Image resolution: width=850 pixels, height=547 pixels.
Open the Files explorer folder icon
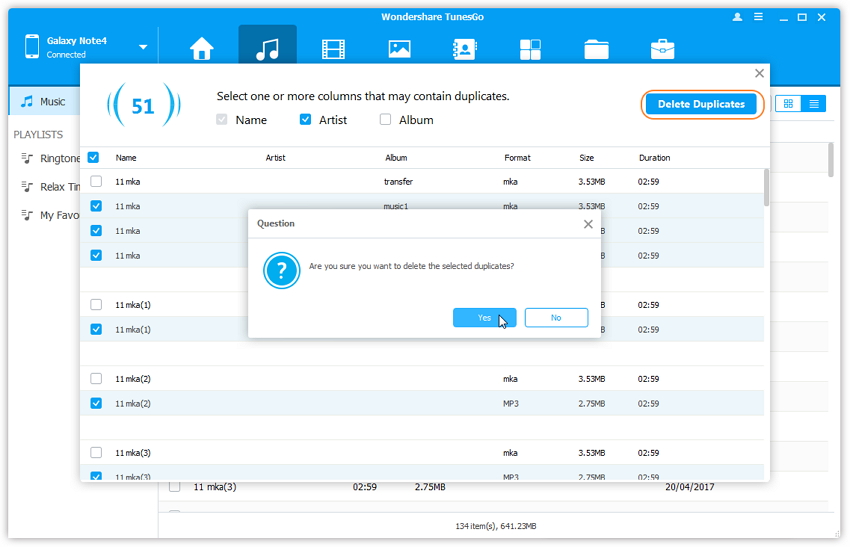click(596, 48)
